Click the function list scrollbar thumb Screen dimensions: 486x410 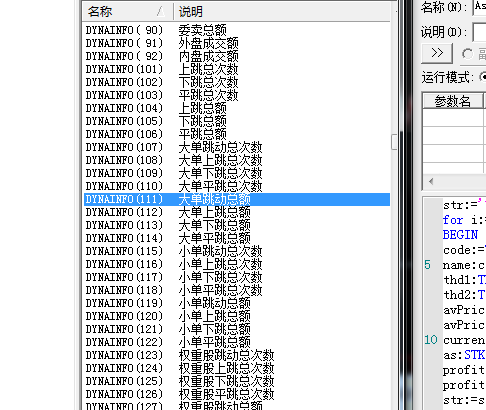[394, 142]
